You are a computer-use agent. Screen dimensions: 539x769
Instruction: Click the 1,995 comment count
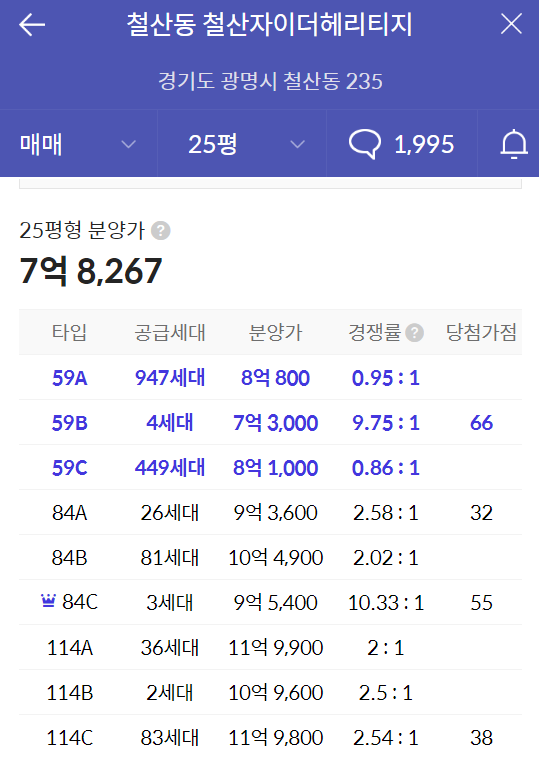click(x=424, y=144)
